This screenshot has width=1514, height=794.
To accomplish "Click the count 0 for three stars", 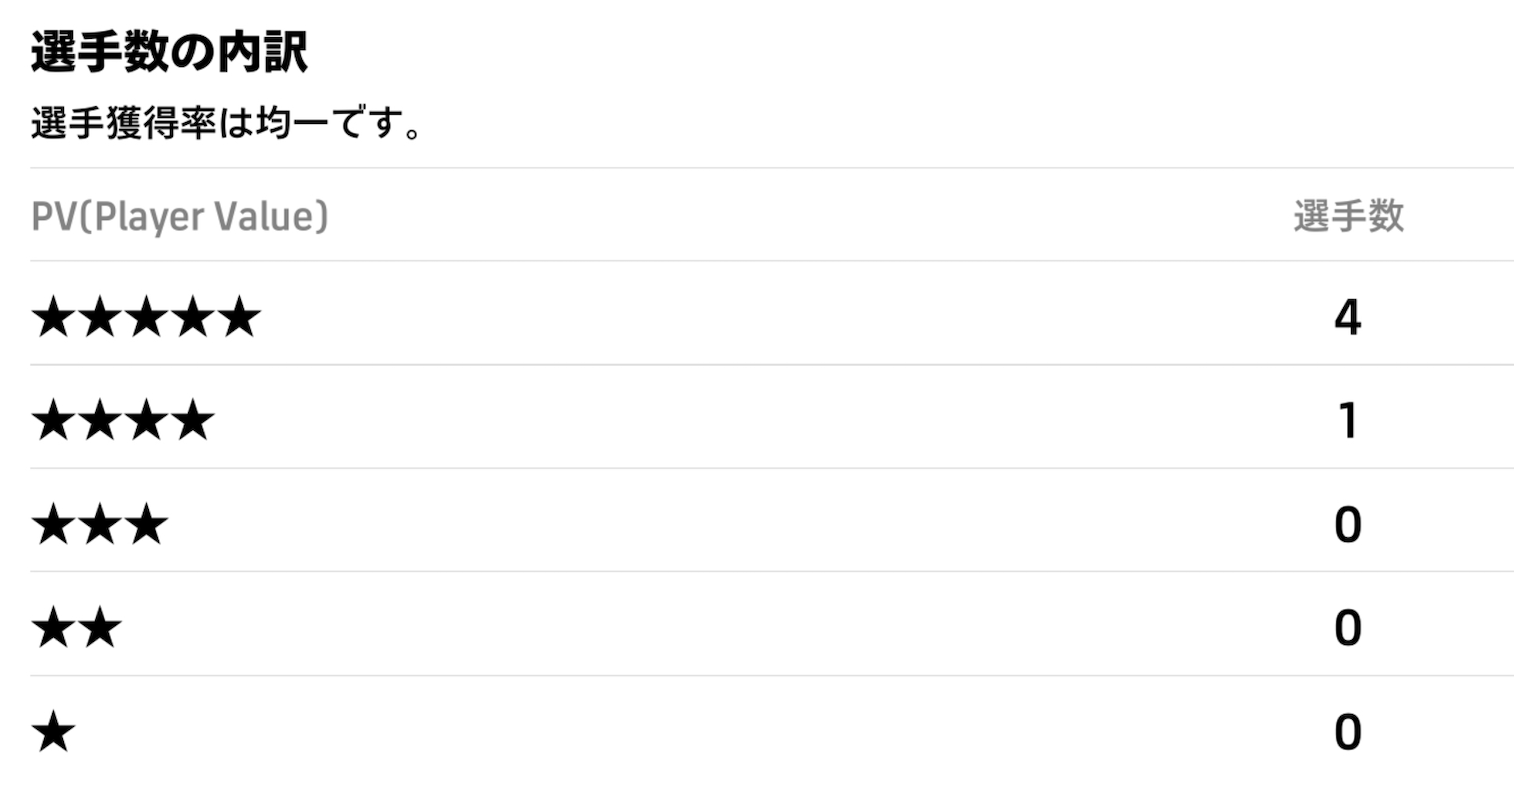I will [1347, 525].
